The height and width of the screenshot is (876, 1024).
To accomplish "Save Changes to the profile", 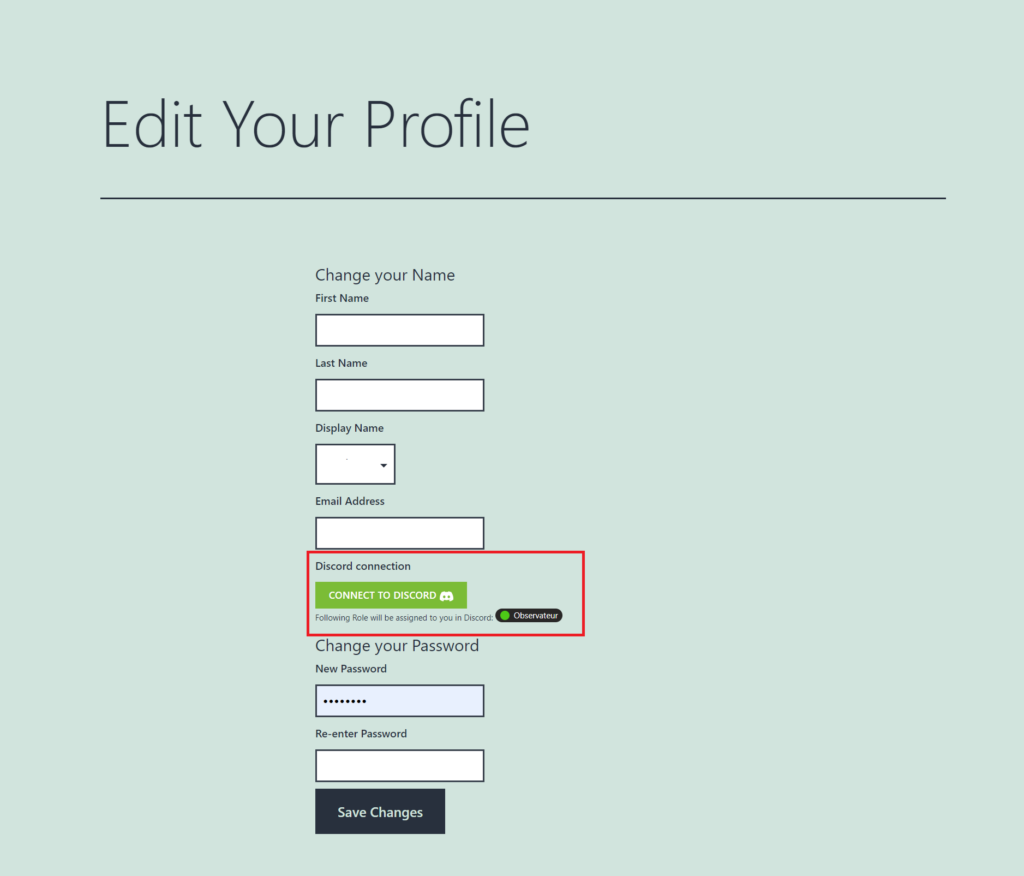I will (380, 811).
